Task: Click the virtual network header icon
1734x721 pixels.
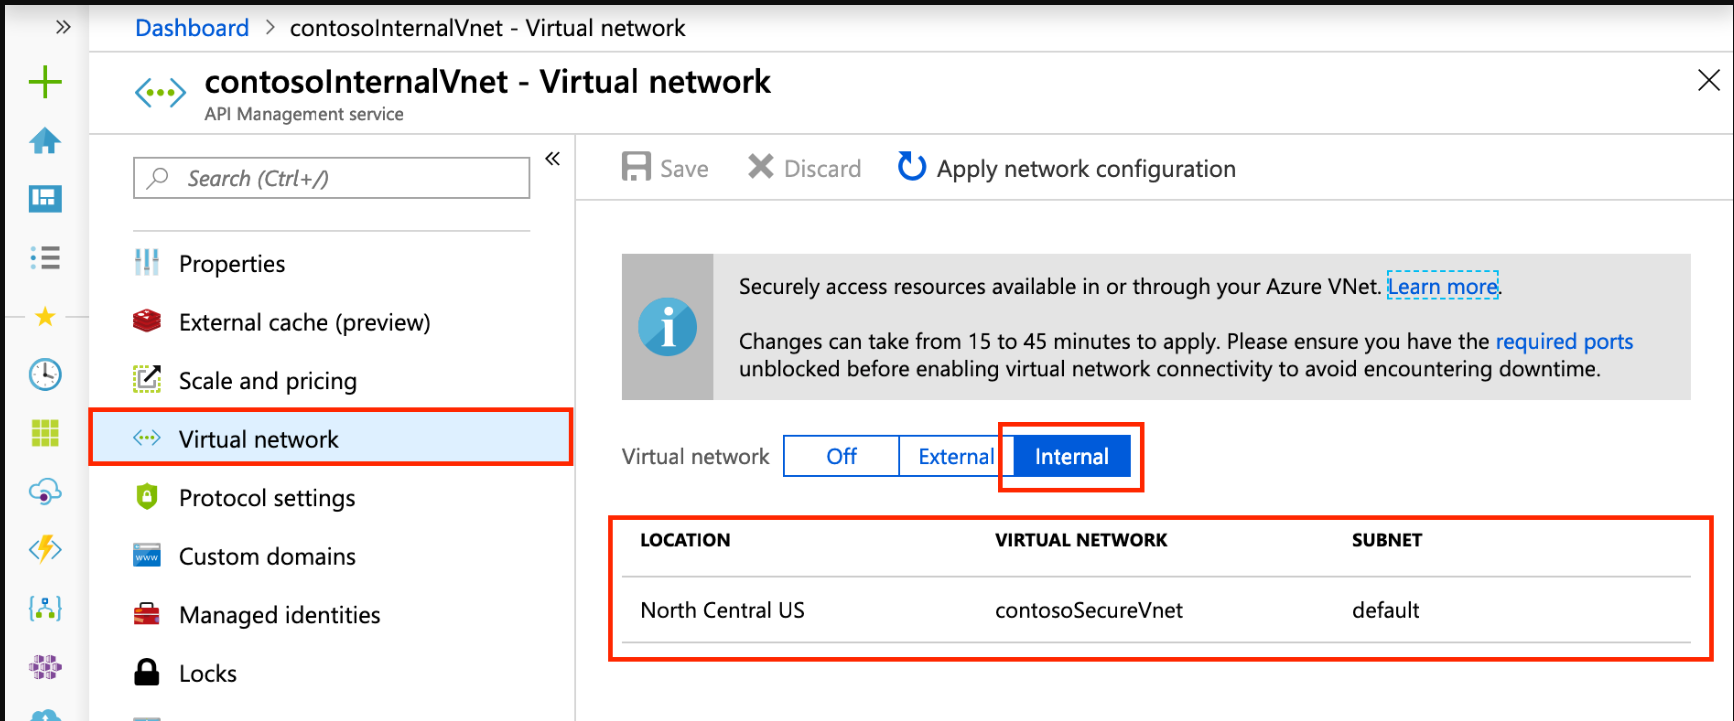Action: click(x=160, y=94)
